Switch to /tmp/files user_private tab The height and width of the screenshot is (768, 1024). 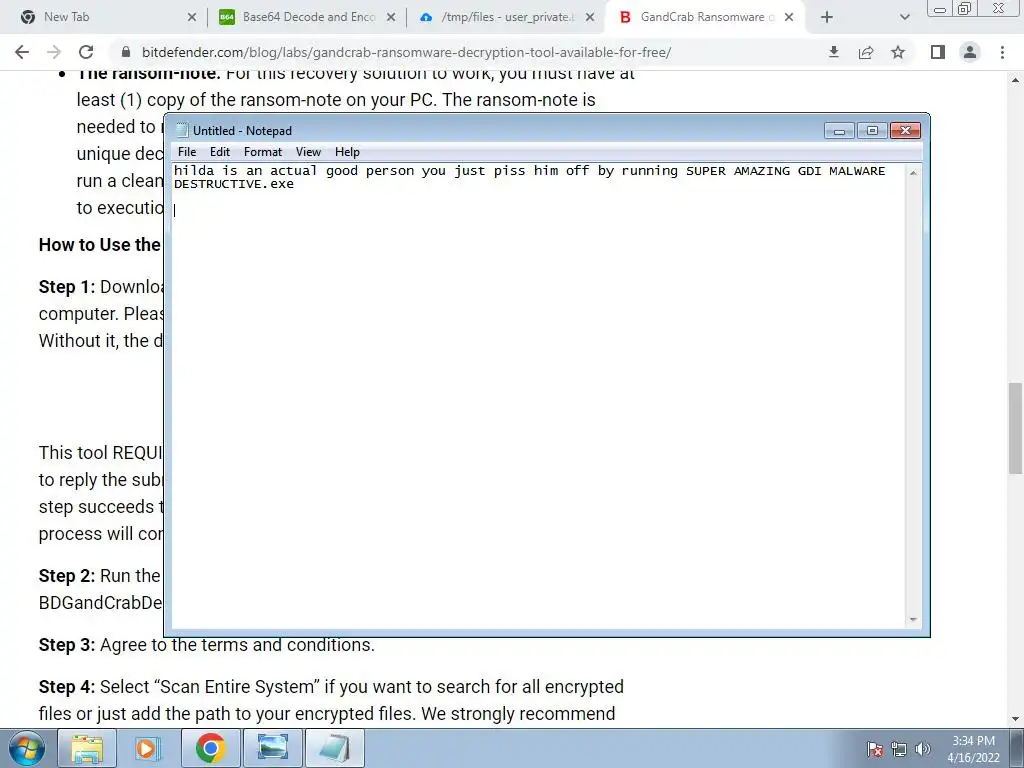[x=508, y=17]
